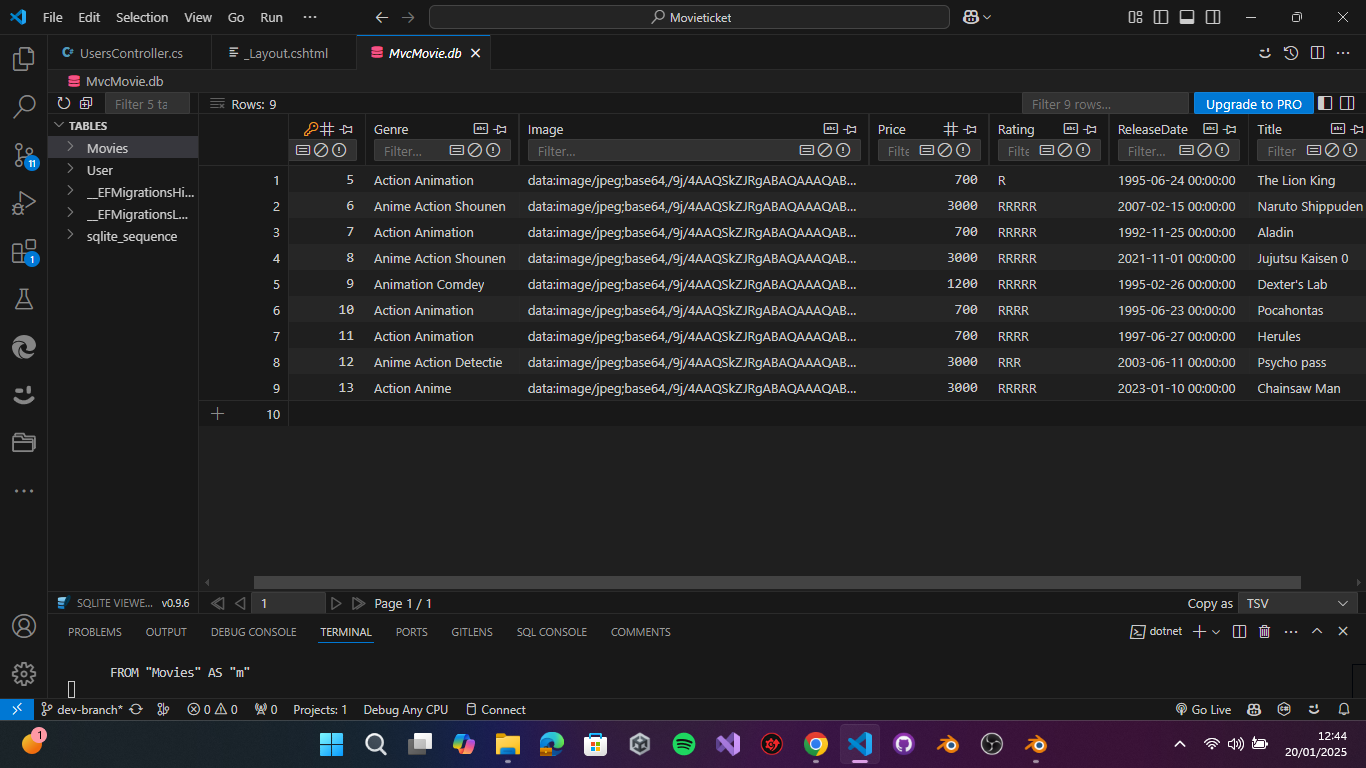The image size is (1366, 768).
Task: Click Connect in status bar
Action: pos(495,709)
